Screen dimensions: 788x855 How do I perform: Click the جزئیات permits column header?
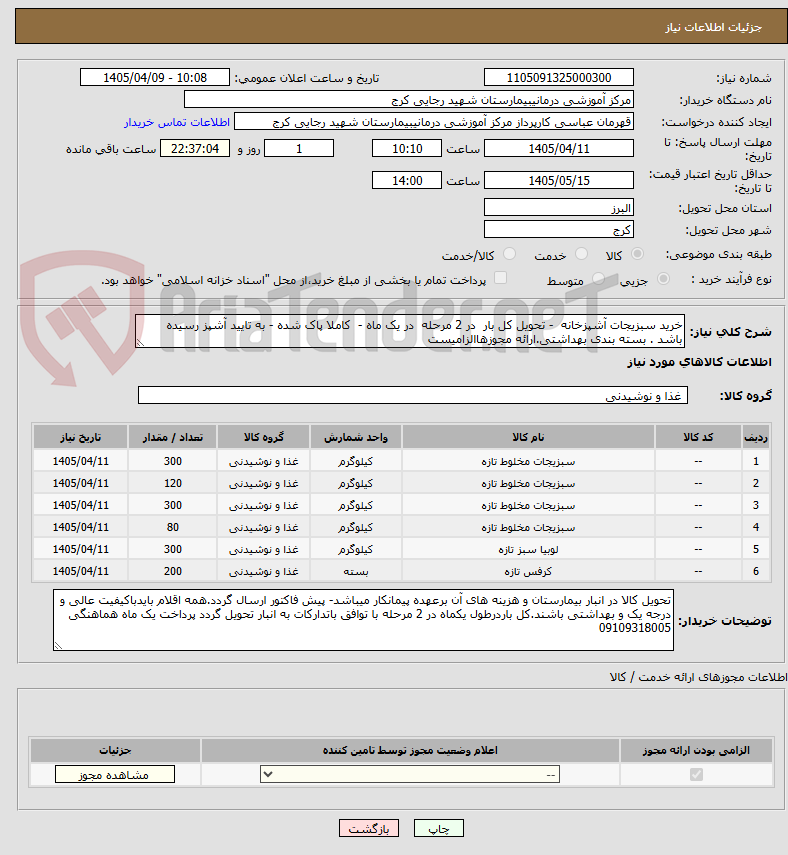click(115, 751)
